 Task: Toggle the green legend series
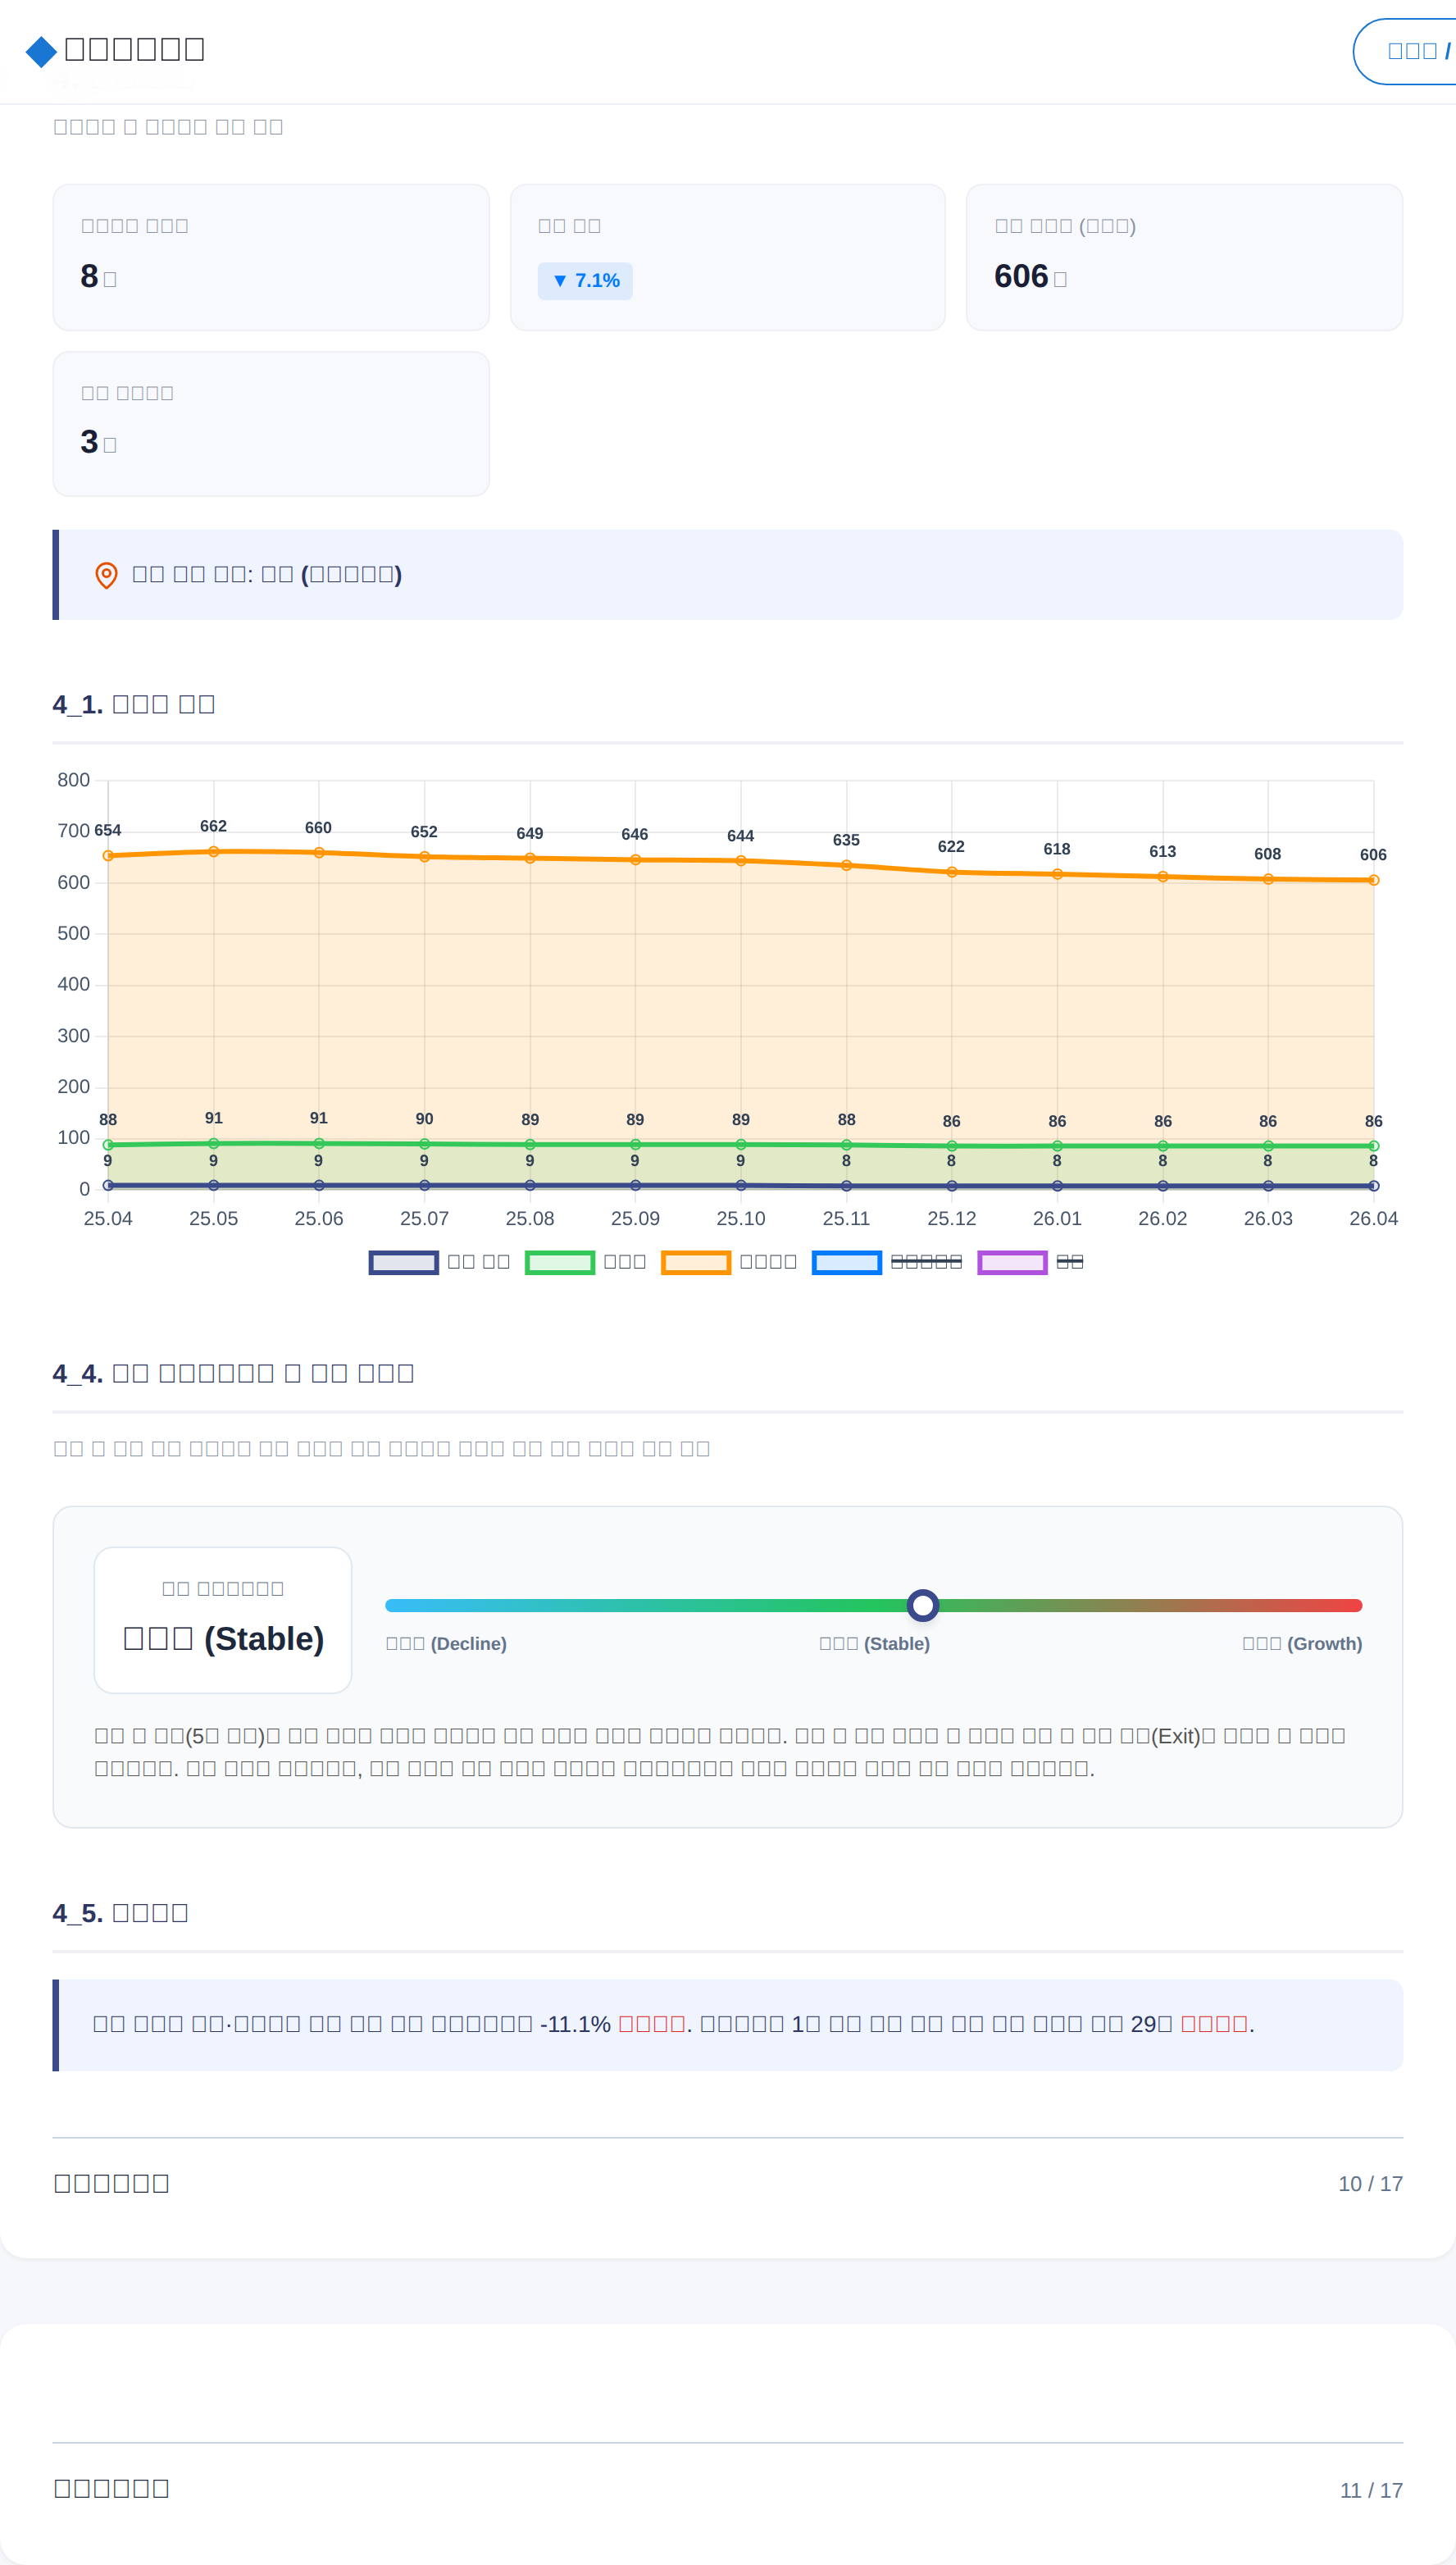coord(586,1262)
